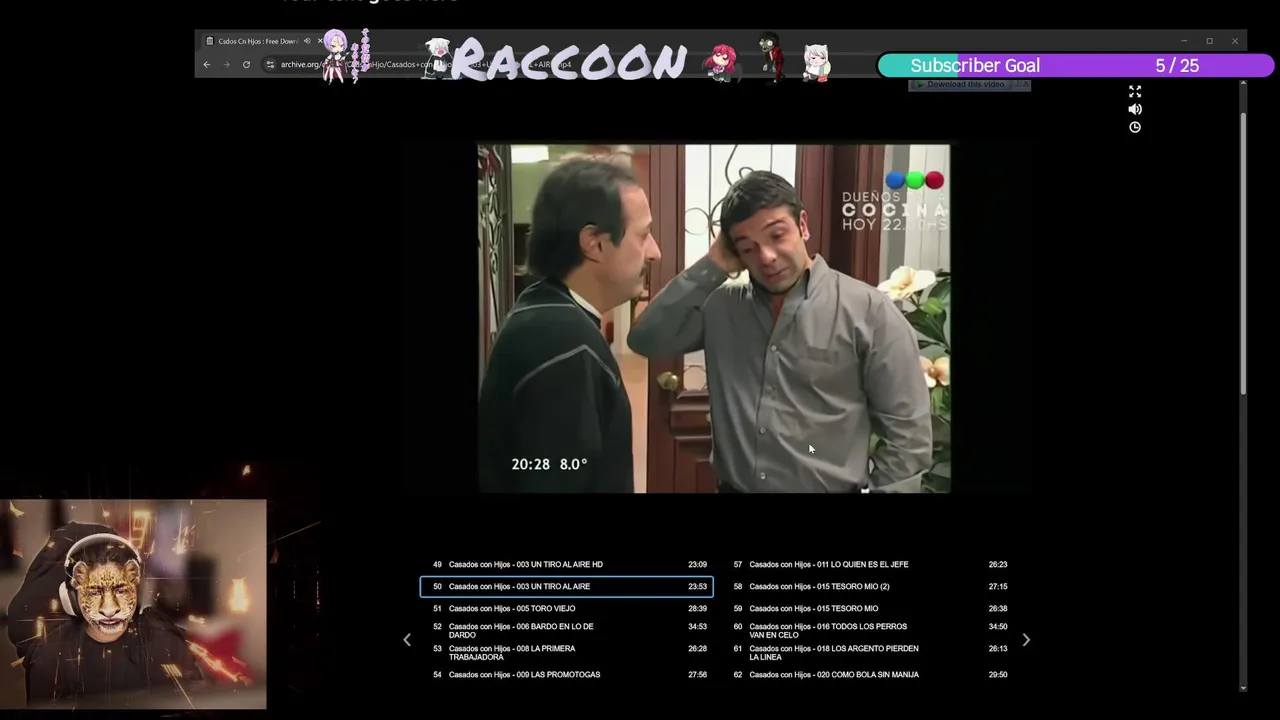
Task: Play track 59 TESORO MIO
Action: pyautogui.click(x=870, y=608)
